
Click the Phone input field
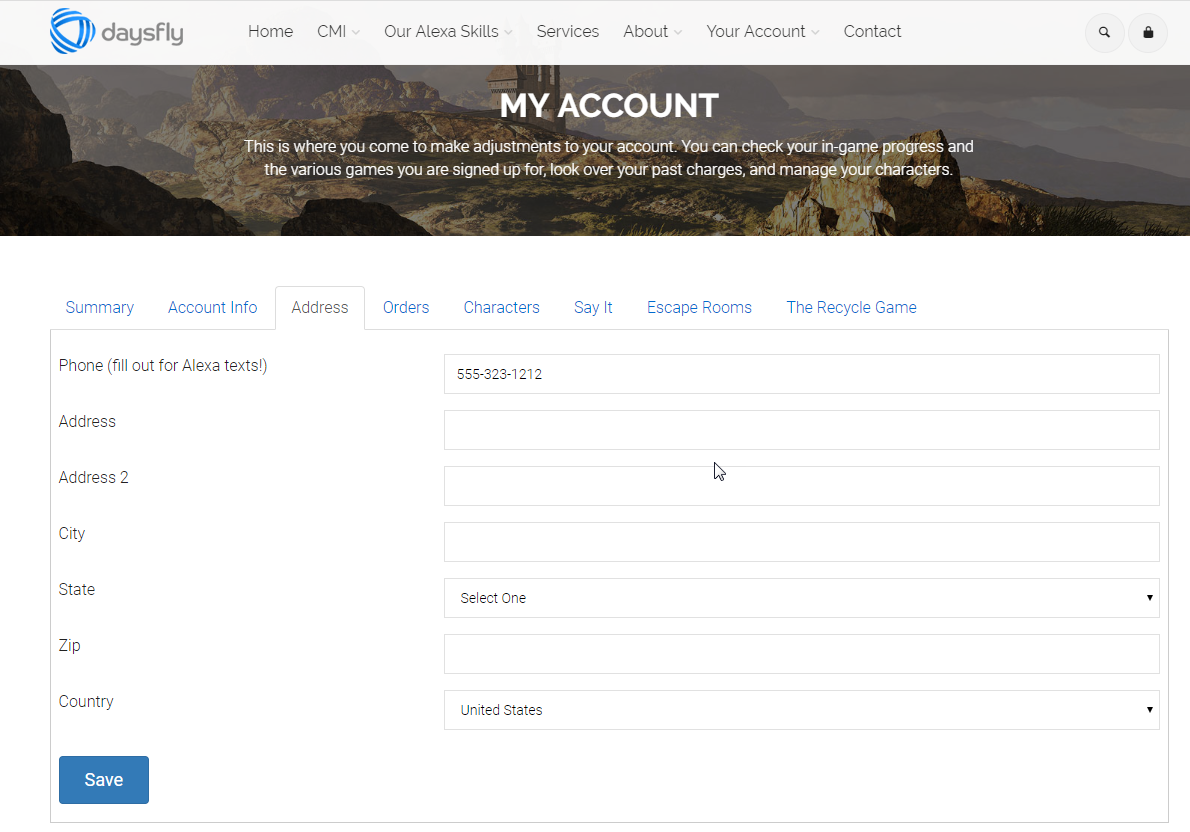[801, 374]
